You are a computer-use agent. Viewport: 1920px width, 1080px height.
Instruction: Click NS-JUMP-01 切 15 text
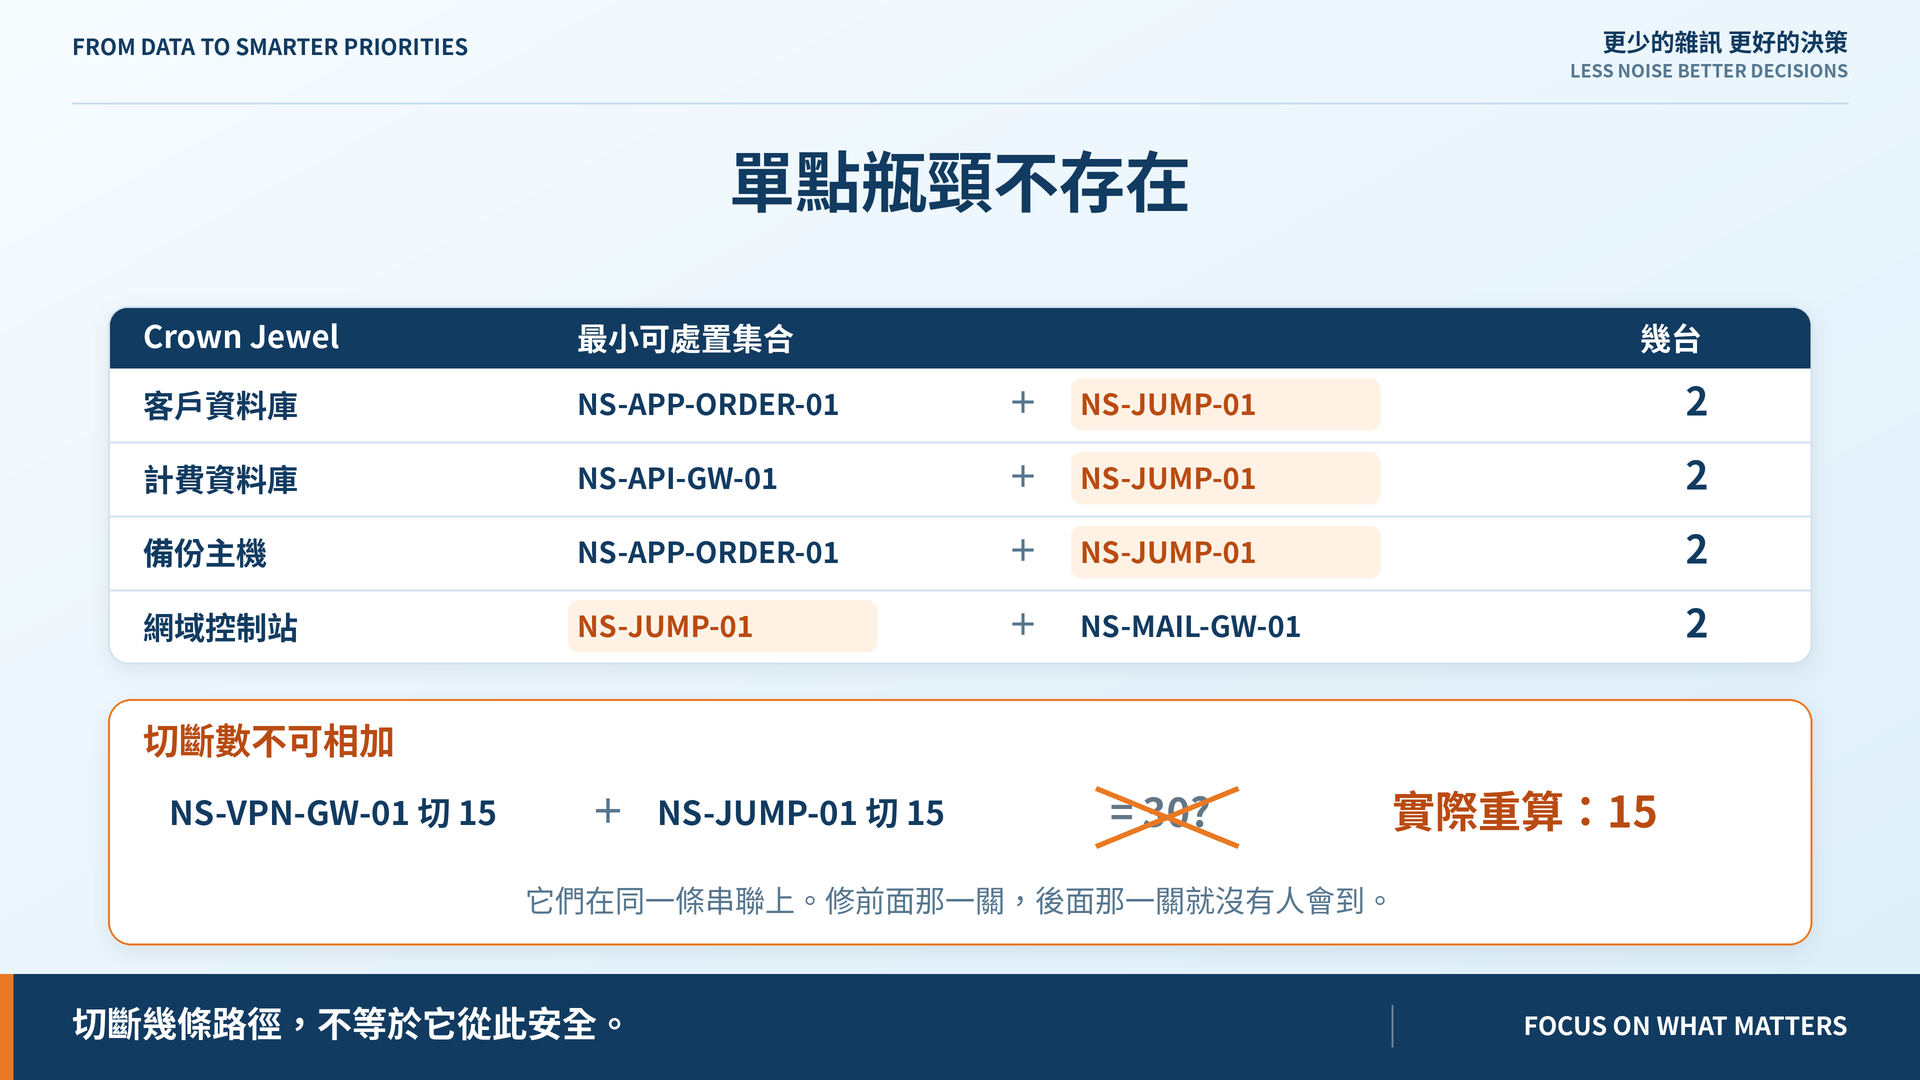[x=801, y=813]
